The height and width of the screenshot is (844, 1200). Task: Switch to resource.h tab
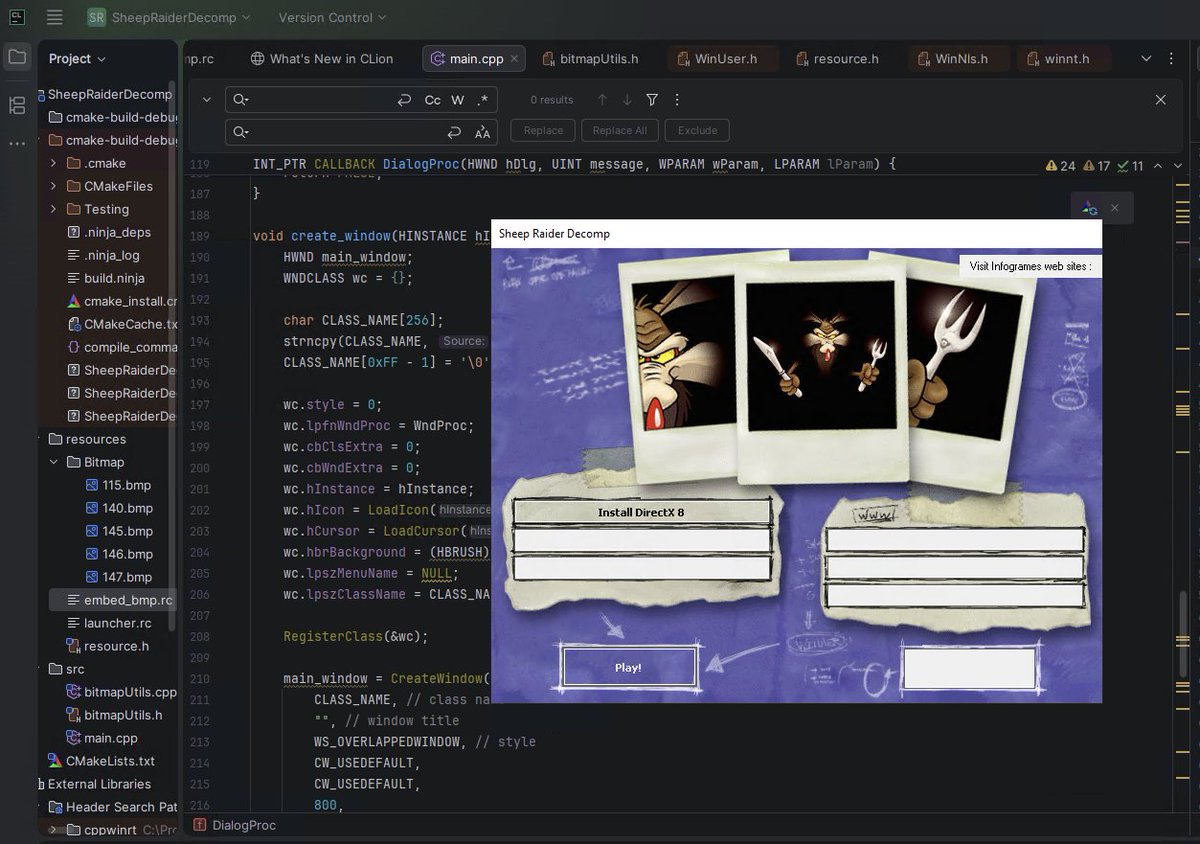tap(837, 59)
